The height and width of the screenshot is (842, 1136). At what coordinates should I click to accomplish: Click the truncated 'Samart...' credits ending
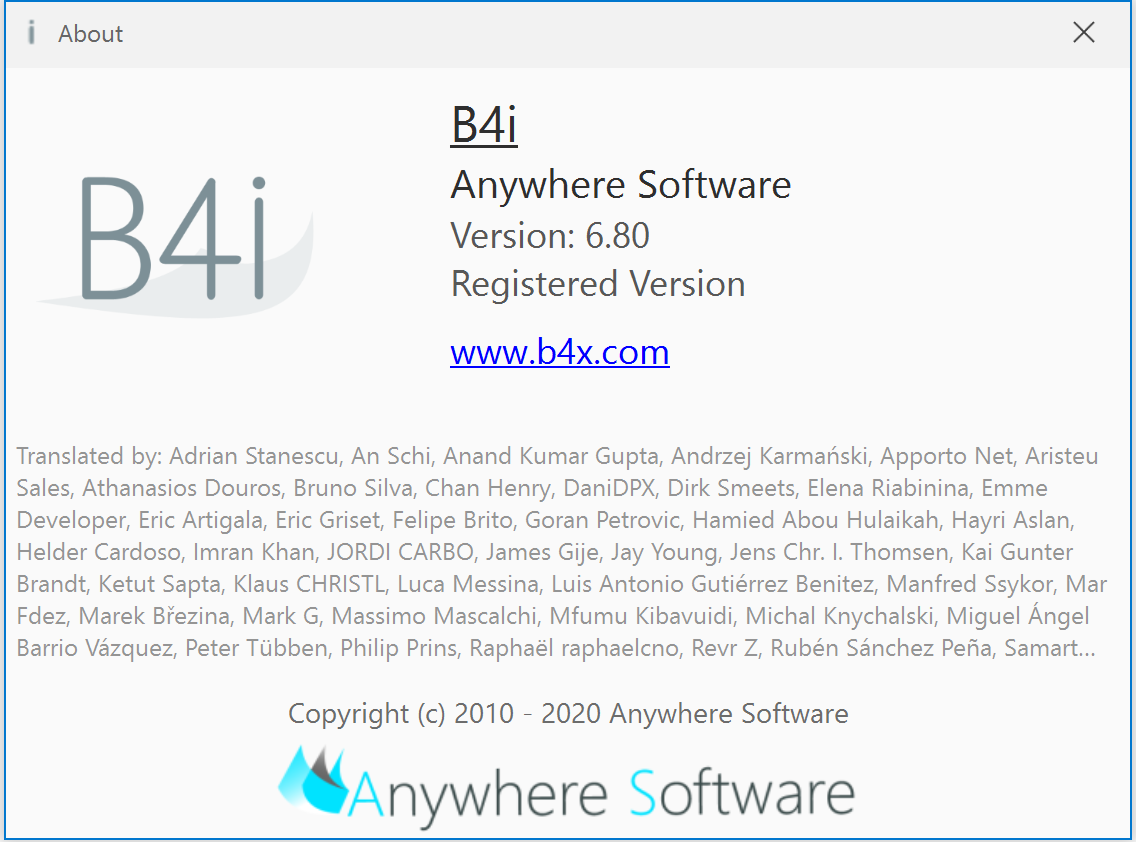tap(1049, 648)
